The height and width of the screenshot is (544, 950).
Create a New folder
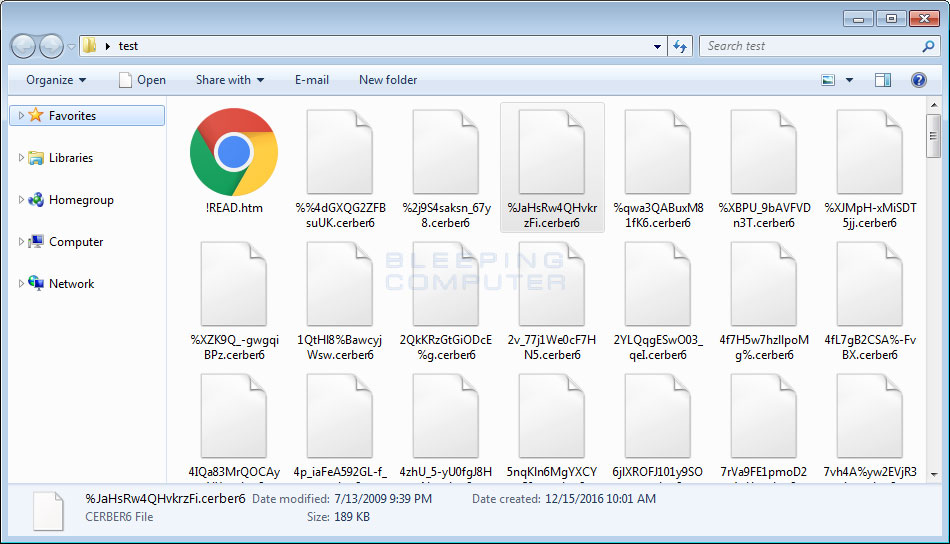pos(388,80)
